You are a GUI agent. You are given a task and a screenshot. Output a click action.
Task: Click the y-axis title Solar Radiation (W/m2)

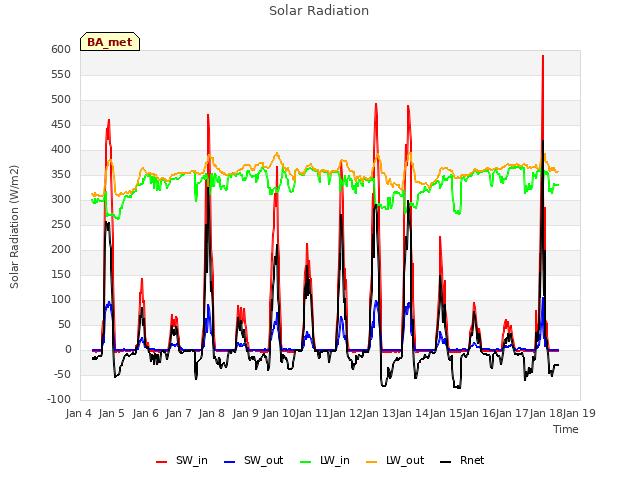coord(14,227)
